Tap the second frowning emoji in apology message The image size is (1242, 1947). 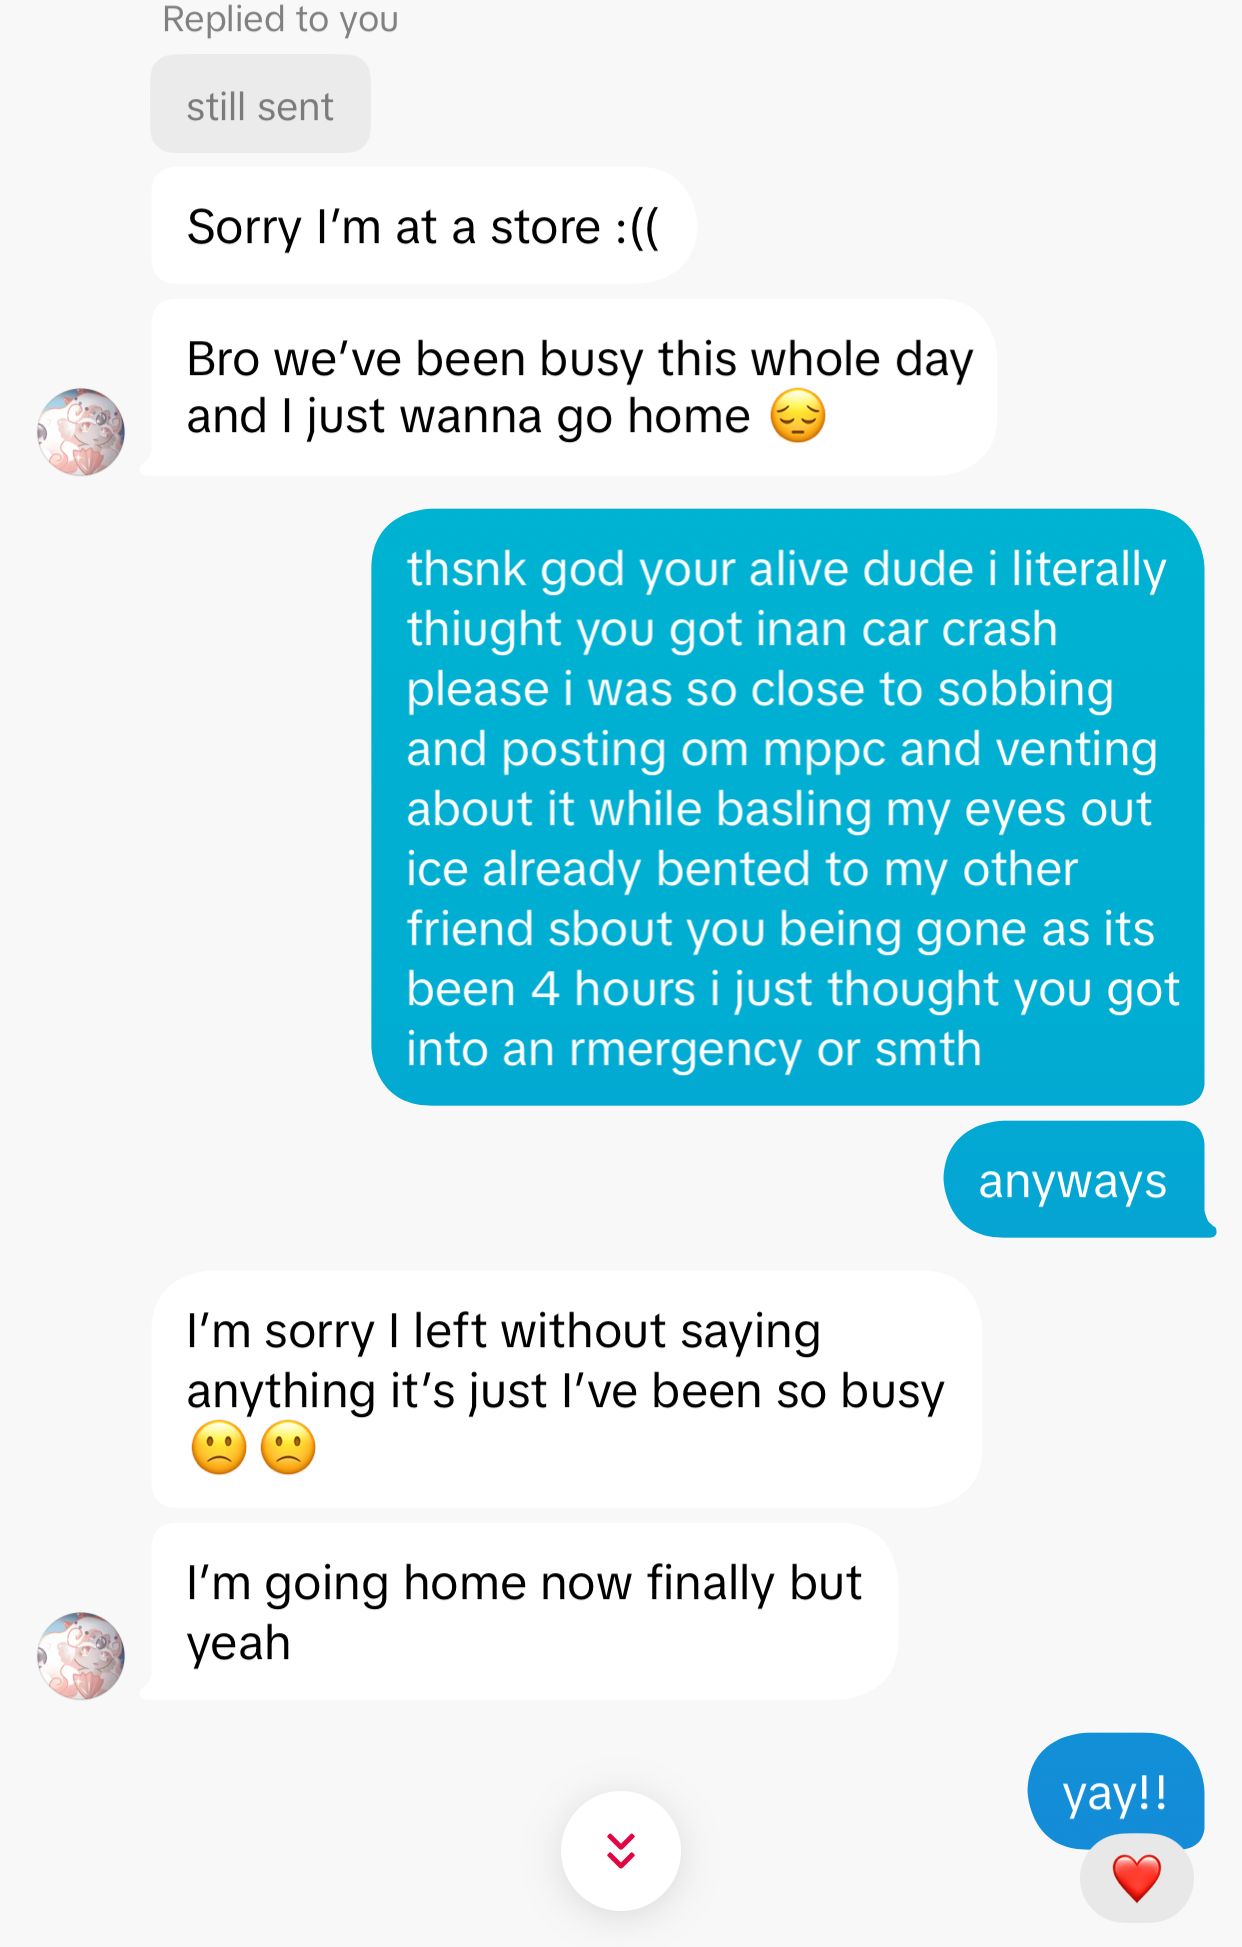[x=288, y=1447]
